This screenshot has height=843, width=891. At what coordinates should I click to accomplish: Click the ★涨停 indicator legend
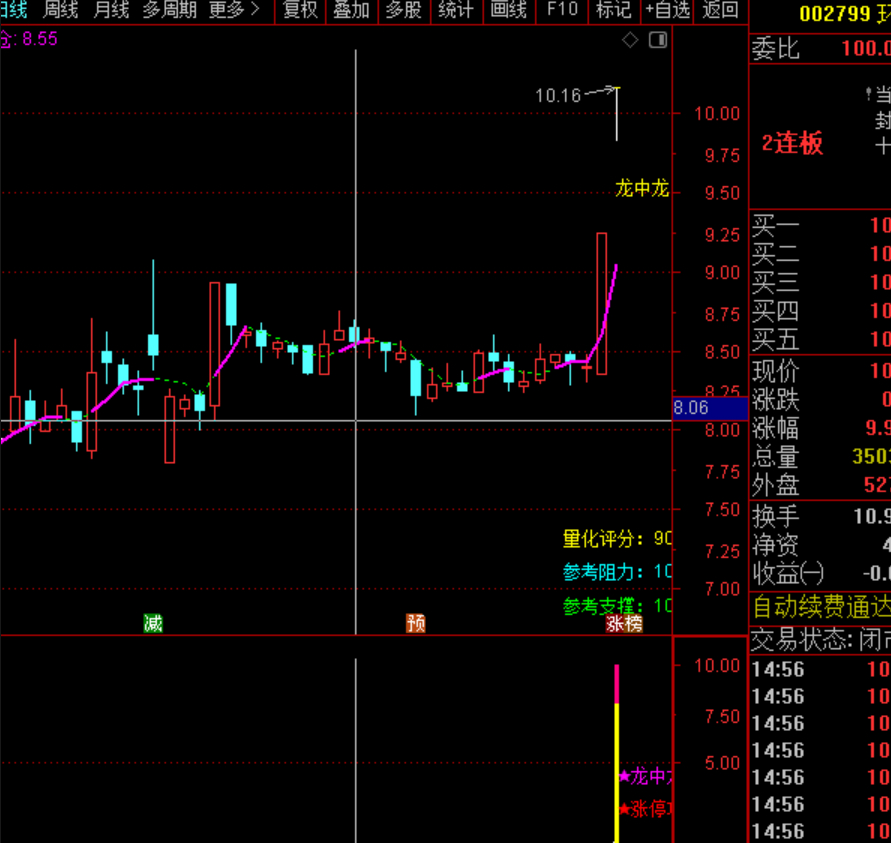647,809
